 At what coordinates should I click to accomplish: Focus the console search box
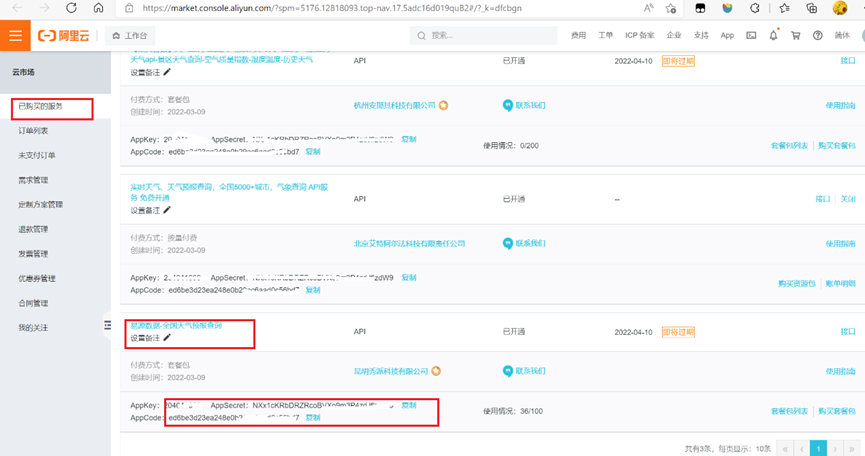coord(483,36)
